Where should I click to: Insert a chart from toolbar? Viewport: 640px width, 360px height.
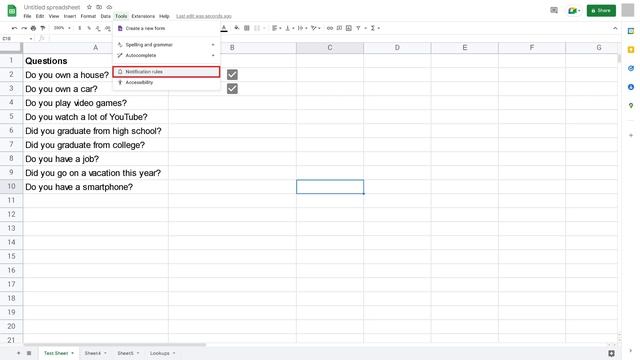[349, 28]
